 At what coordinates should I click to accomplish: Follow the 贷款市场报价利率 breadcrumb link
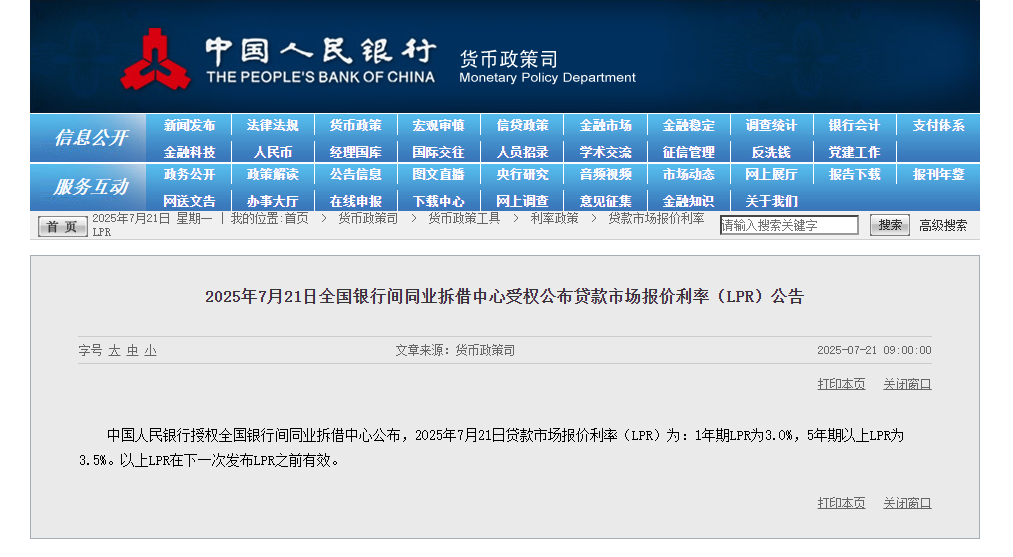[x=656, y=218]
